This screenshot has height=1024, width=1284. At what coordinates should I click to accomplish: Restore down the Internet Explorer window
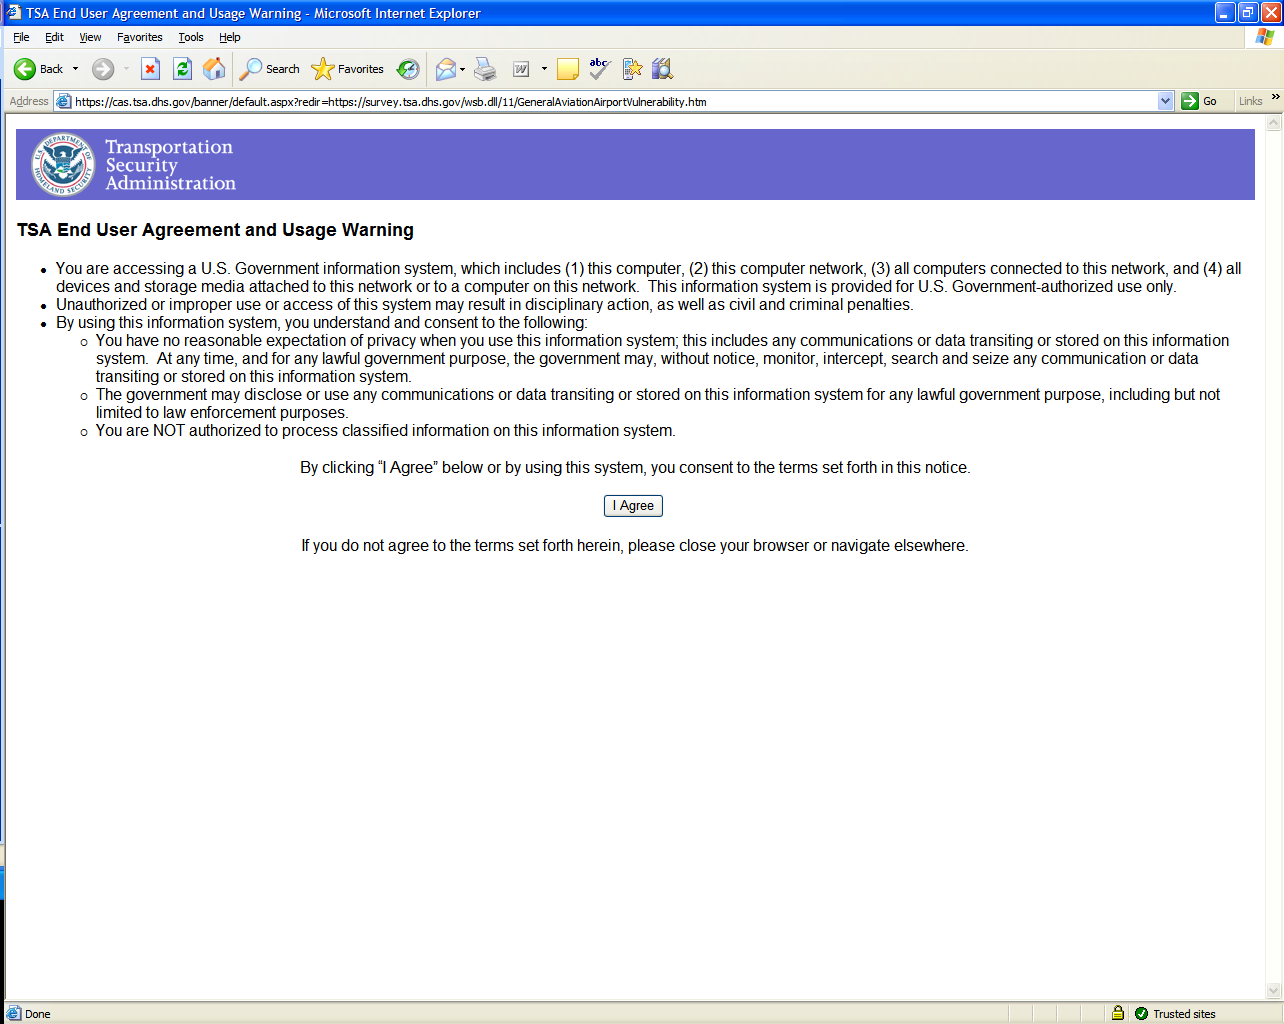(1248, 13)
